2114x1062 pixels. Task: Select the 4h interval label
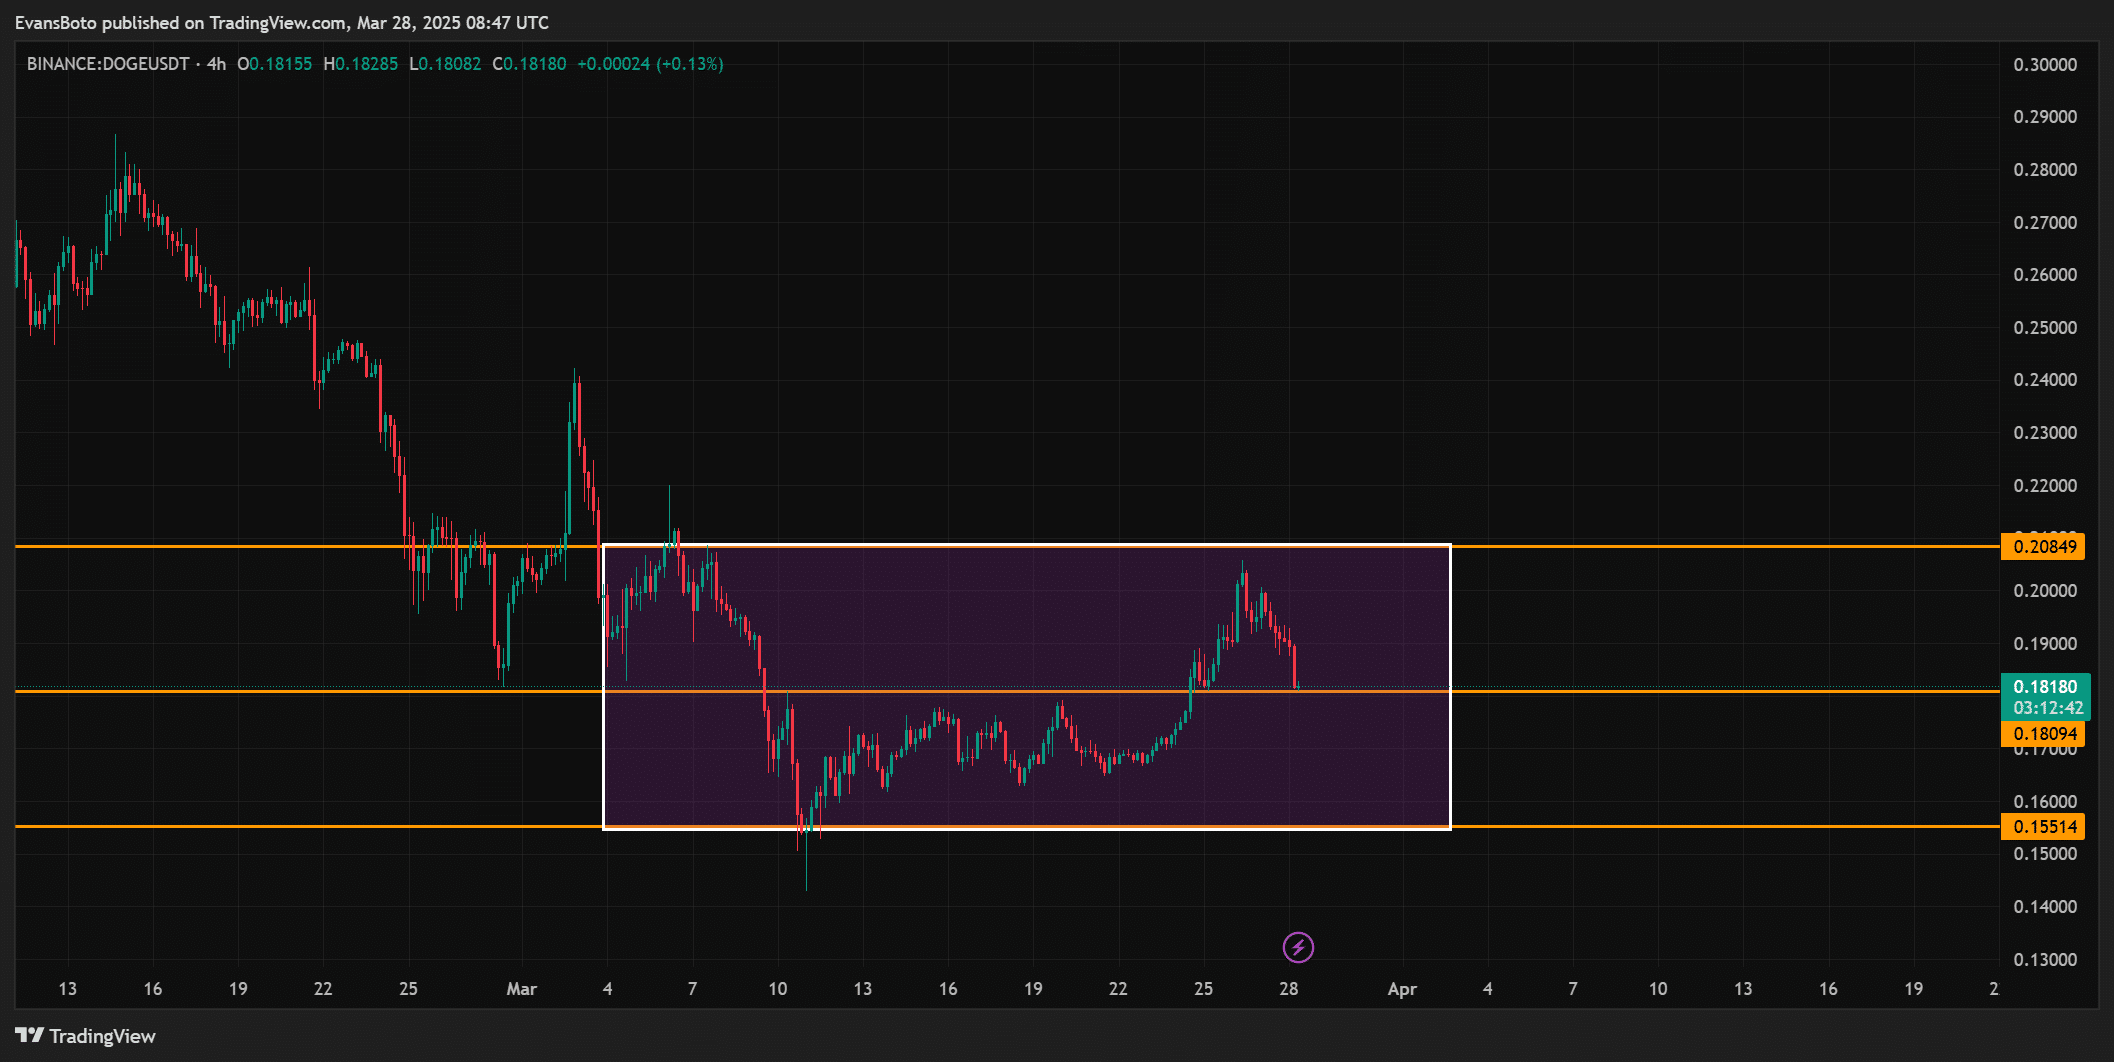(216, 64)
